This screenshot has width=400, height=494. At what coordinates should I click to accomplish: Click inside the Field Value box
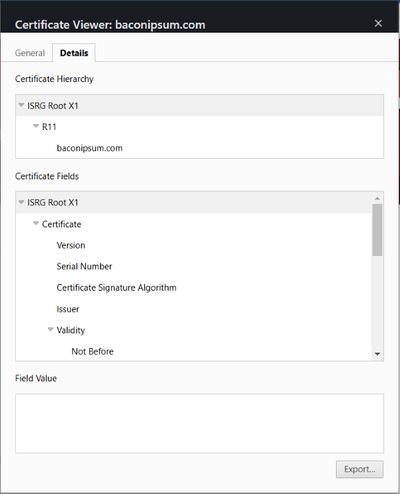[x=199, y=423]
